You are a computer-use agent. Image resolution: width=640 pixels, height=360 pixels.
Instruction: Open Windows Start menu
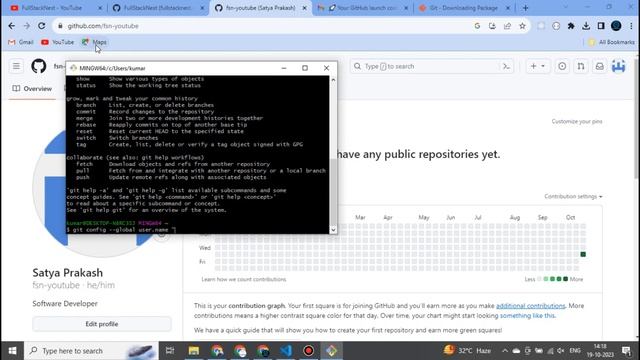click(12, 351)
